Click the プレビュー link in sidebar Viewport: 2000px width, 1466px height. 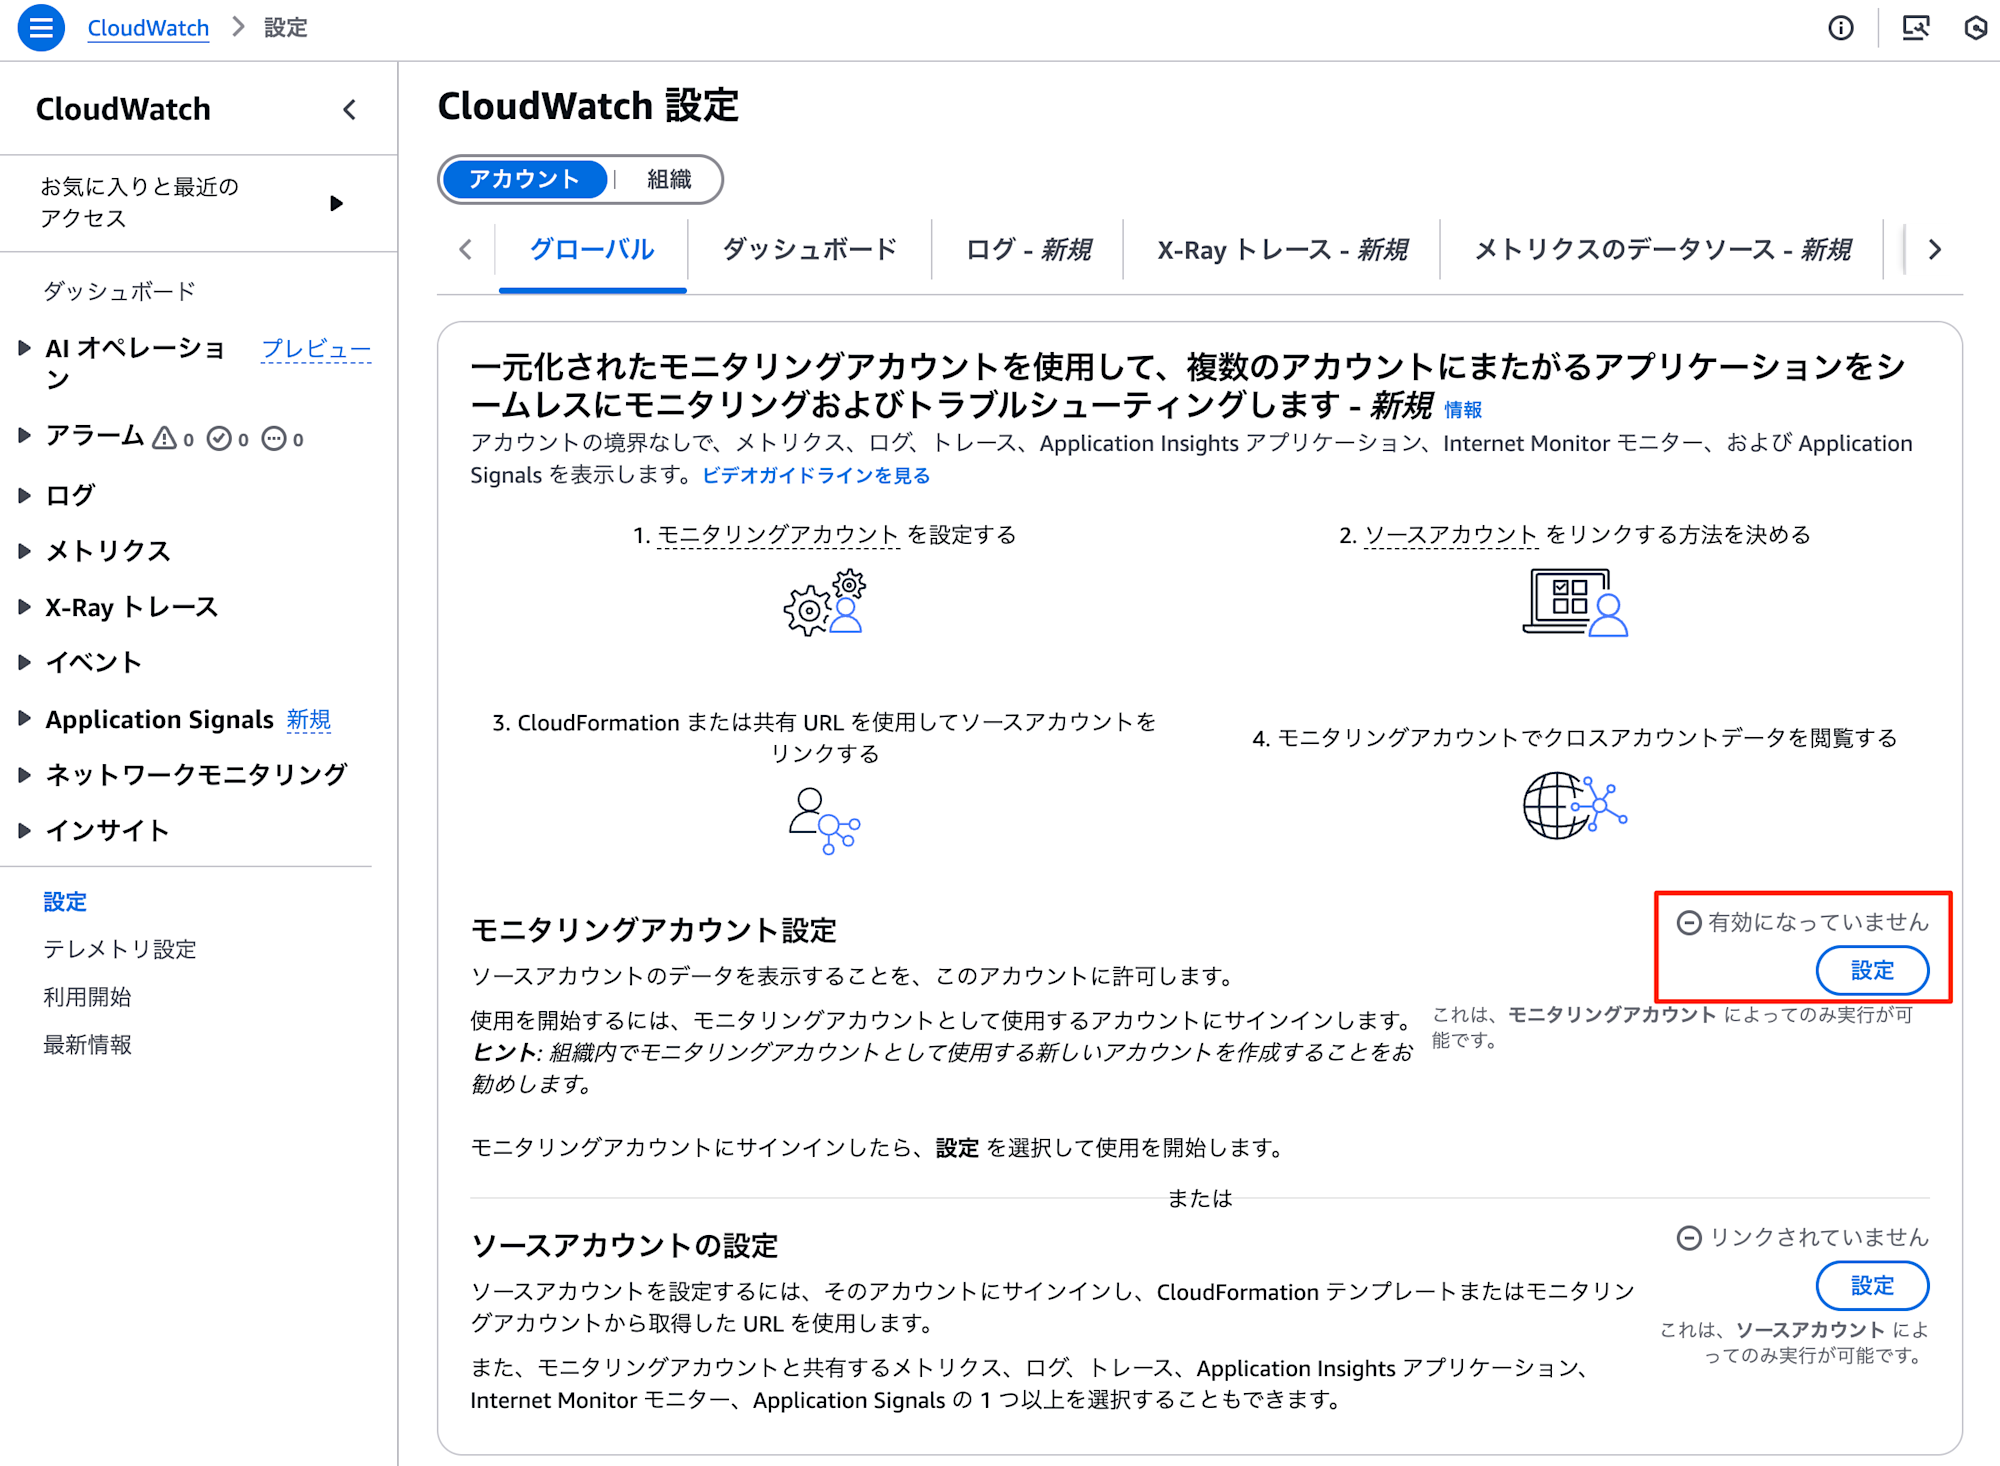tap(316, 348)
